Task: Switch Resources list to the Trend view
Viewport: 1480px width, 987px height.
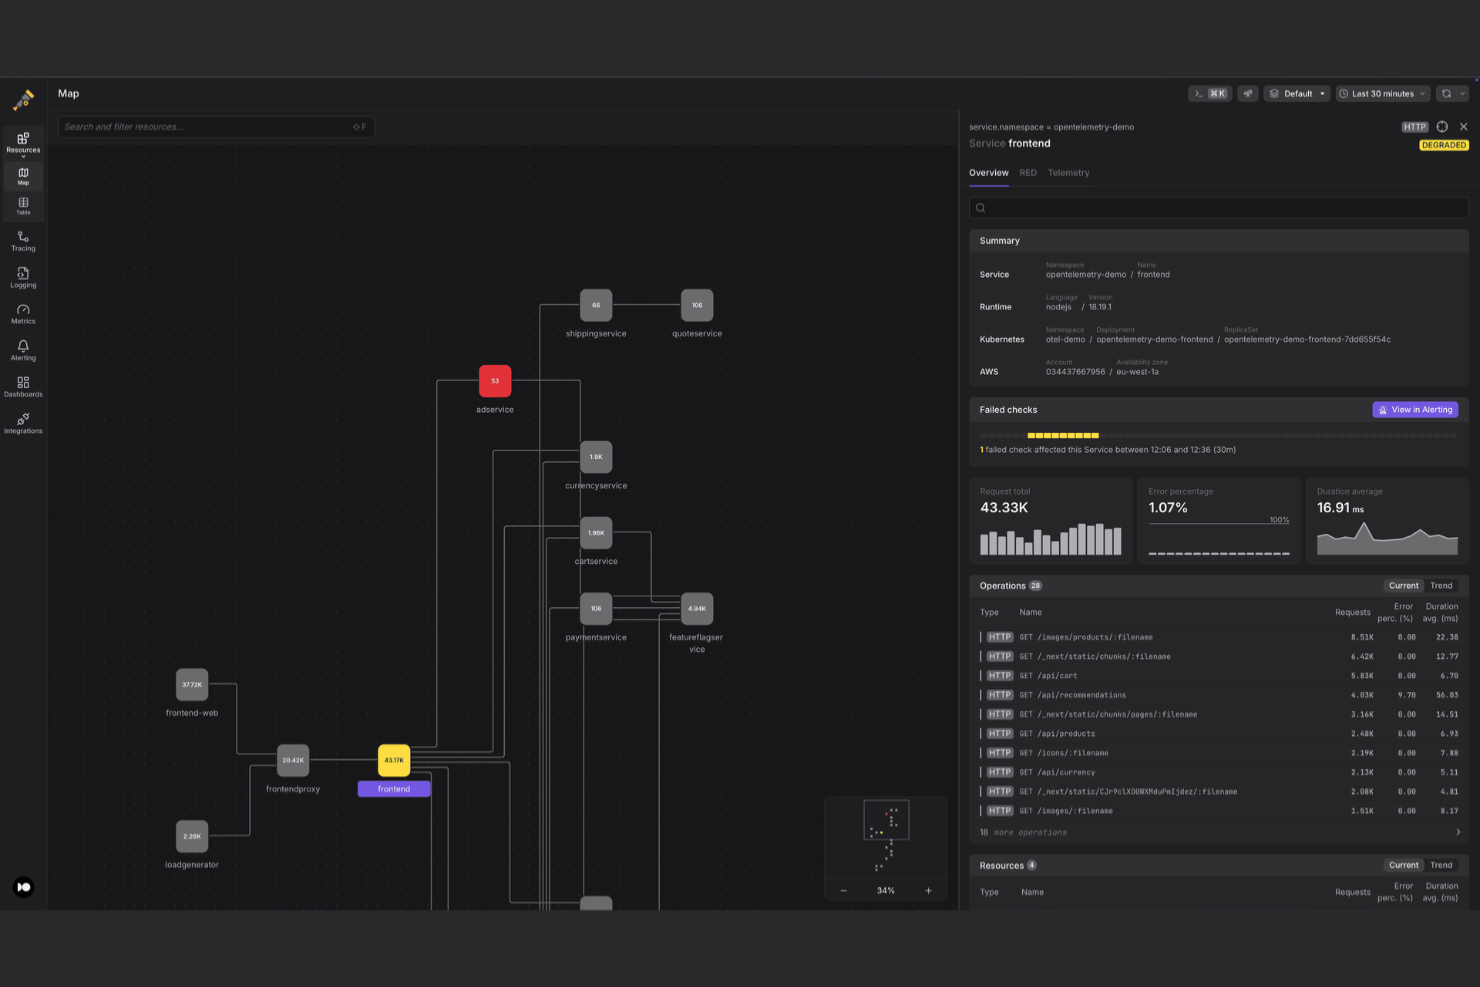Action: pos(1440,865)
